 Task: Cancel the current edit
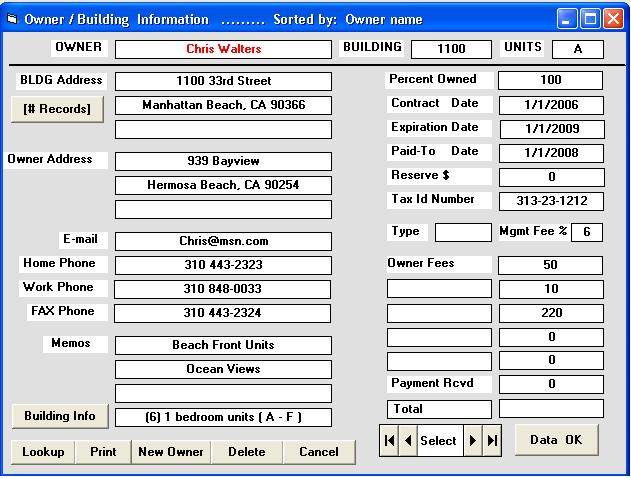tap(318, 452)
